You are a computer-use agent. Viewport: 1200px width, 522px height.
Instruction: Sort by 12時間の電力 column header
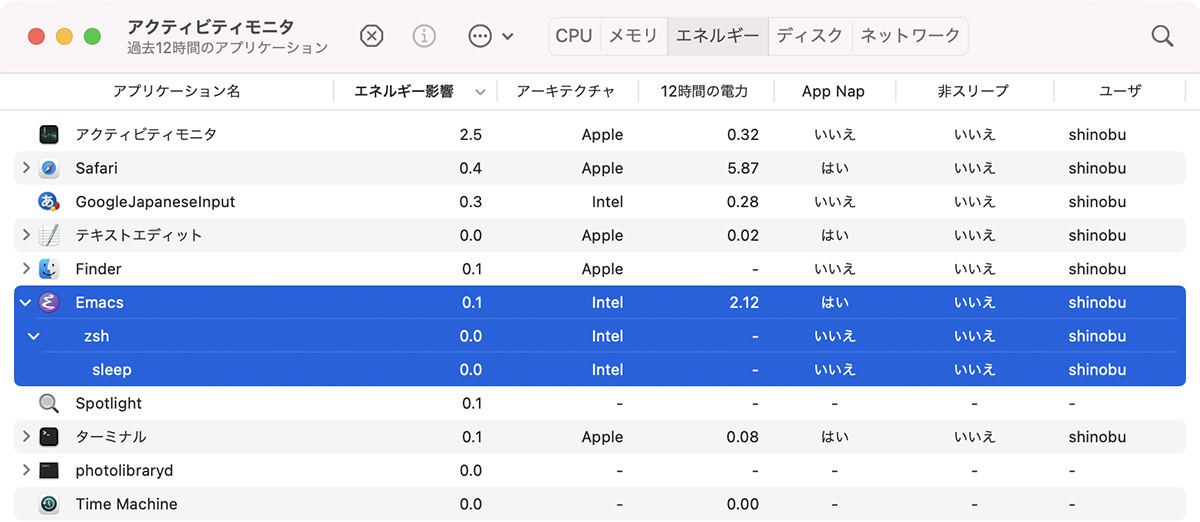pos(704,91)
